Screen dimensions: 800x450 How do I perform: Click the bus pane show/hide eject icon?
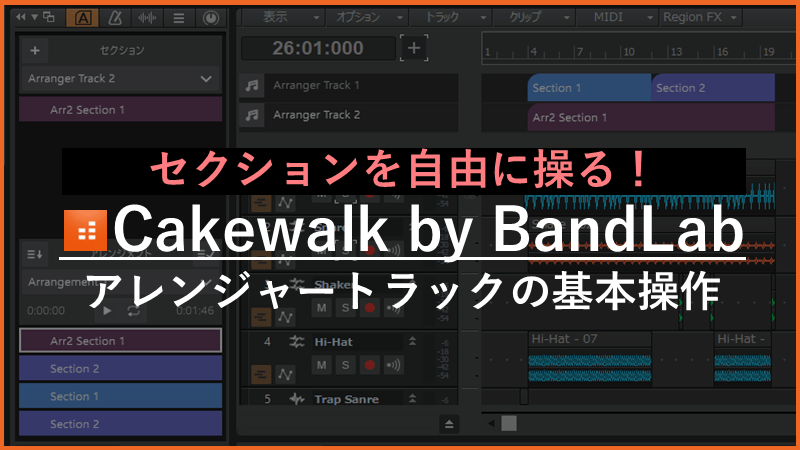[449, 424]
